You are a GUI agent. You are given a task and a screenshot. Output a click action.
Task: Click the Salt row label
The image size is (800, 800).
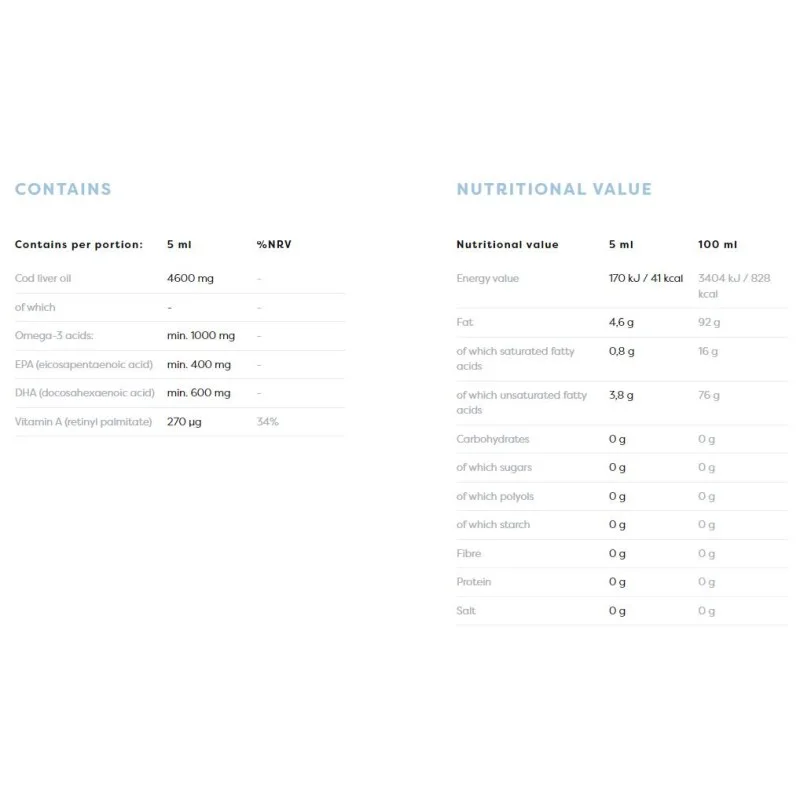[x=466, y=610]
